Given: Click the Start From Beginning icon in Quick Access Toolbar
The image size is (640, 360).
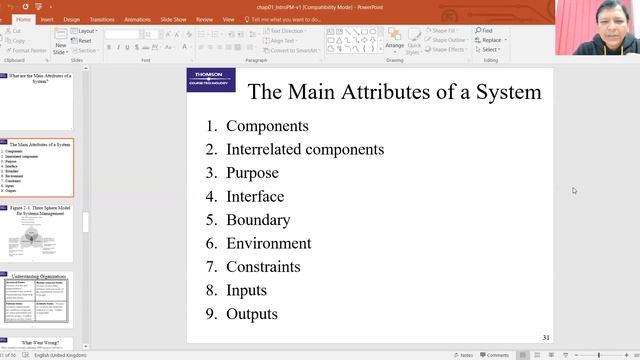Looking at the screenshot, I should click(x=38, y=7).
